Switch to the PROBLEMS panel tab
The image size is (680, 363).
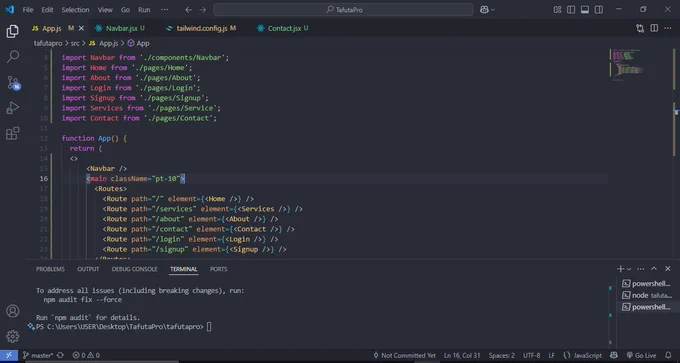(50, 269)
